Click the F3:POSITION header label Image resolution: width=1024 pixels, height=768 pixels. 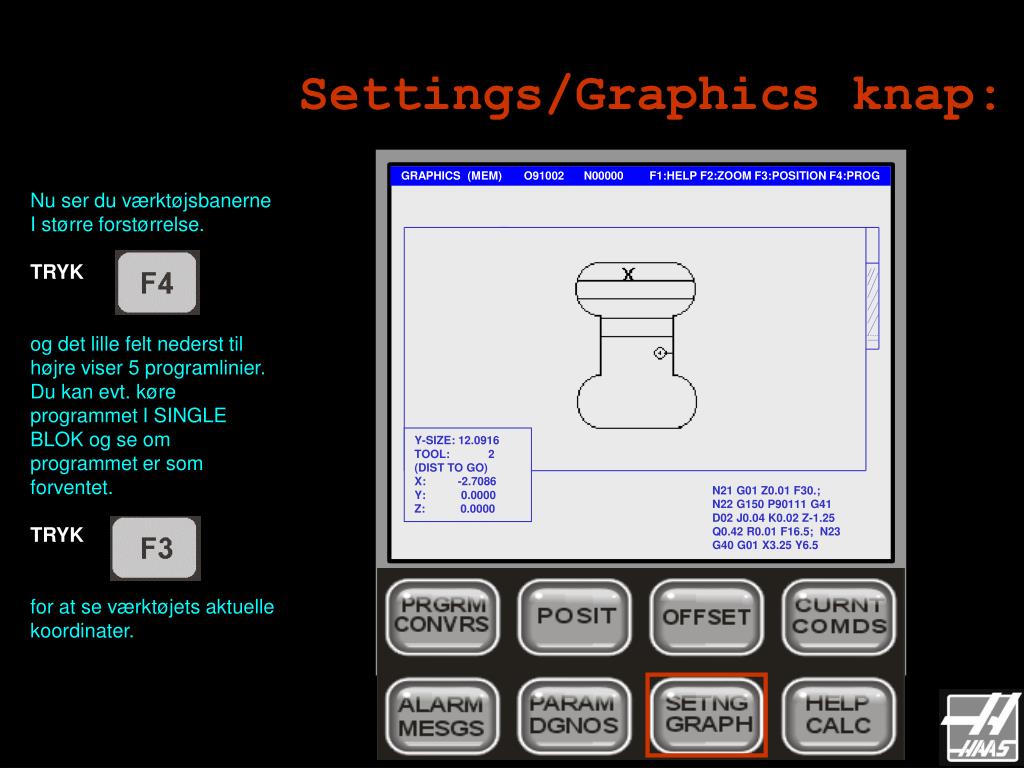click(790, 176)
